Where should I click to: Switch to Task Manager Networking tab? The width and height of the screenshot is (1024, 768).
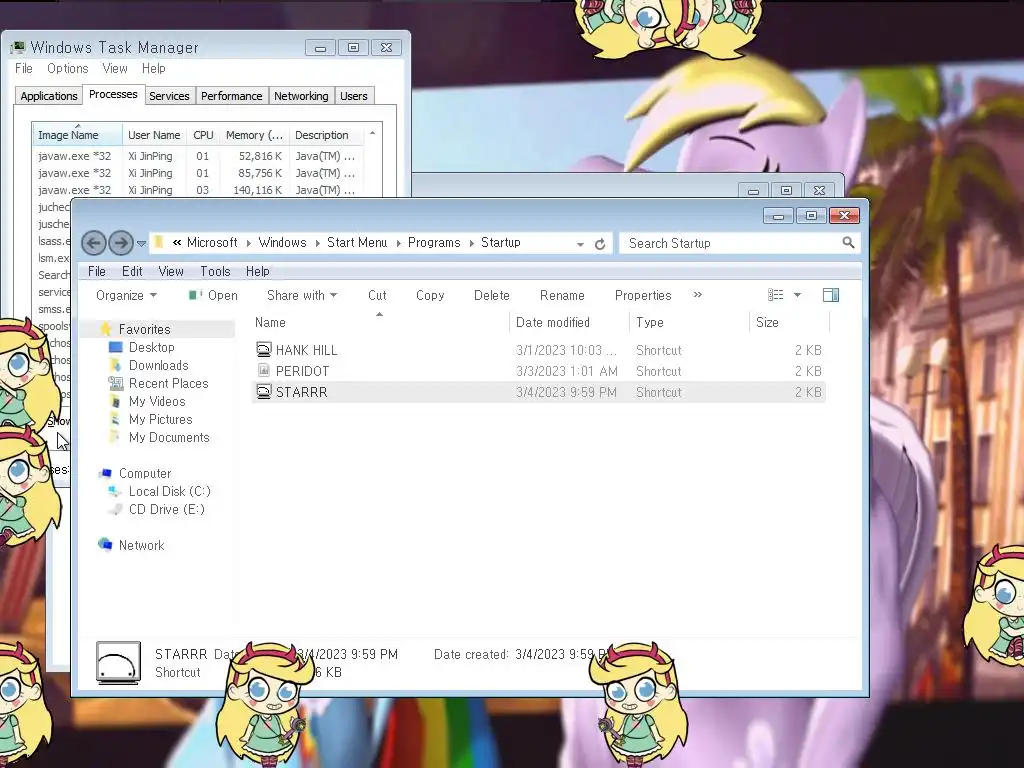pos(301,96)
